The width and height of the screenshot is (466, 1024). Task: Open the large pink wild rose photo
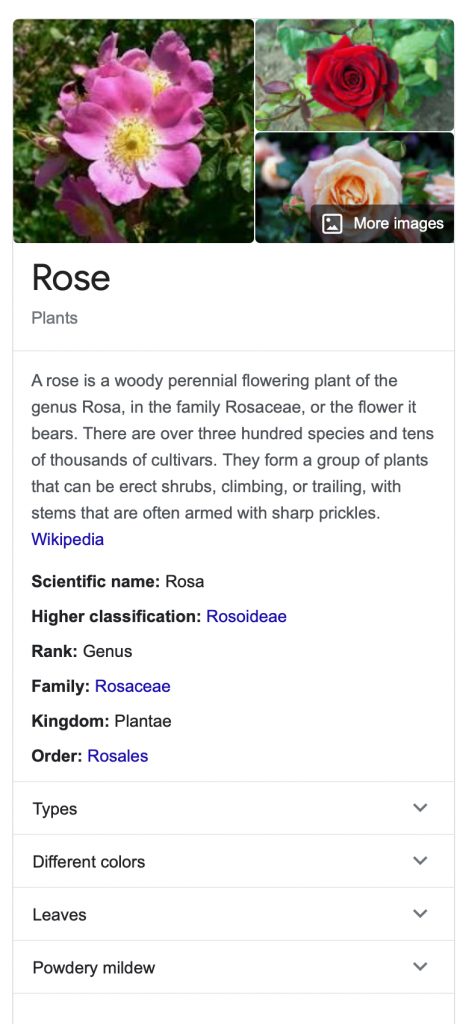[133, 131]
